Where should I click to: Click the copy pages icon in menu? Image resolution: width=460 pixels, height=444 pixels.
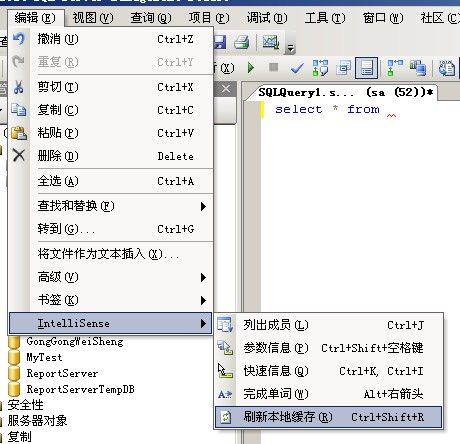pos(19,110)
